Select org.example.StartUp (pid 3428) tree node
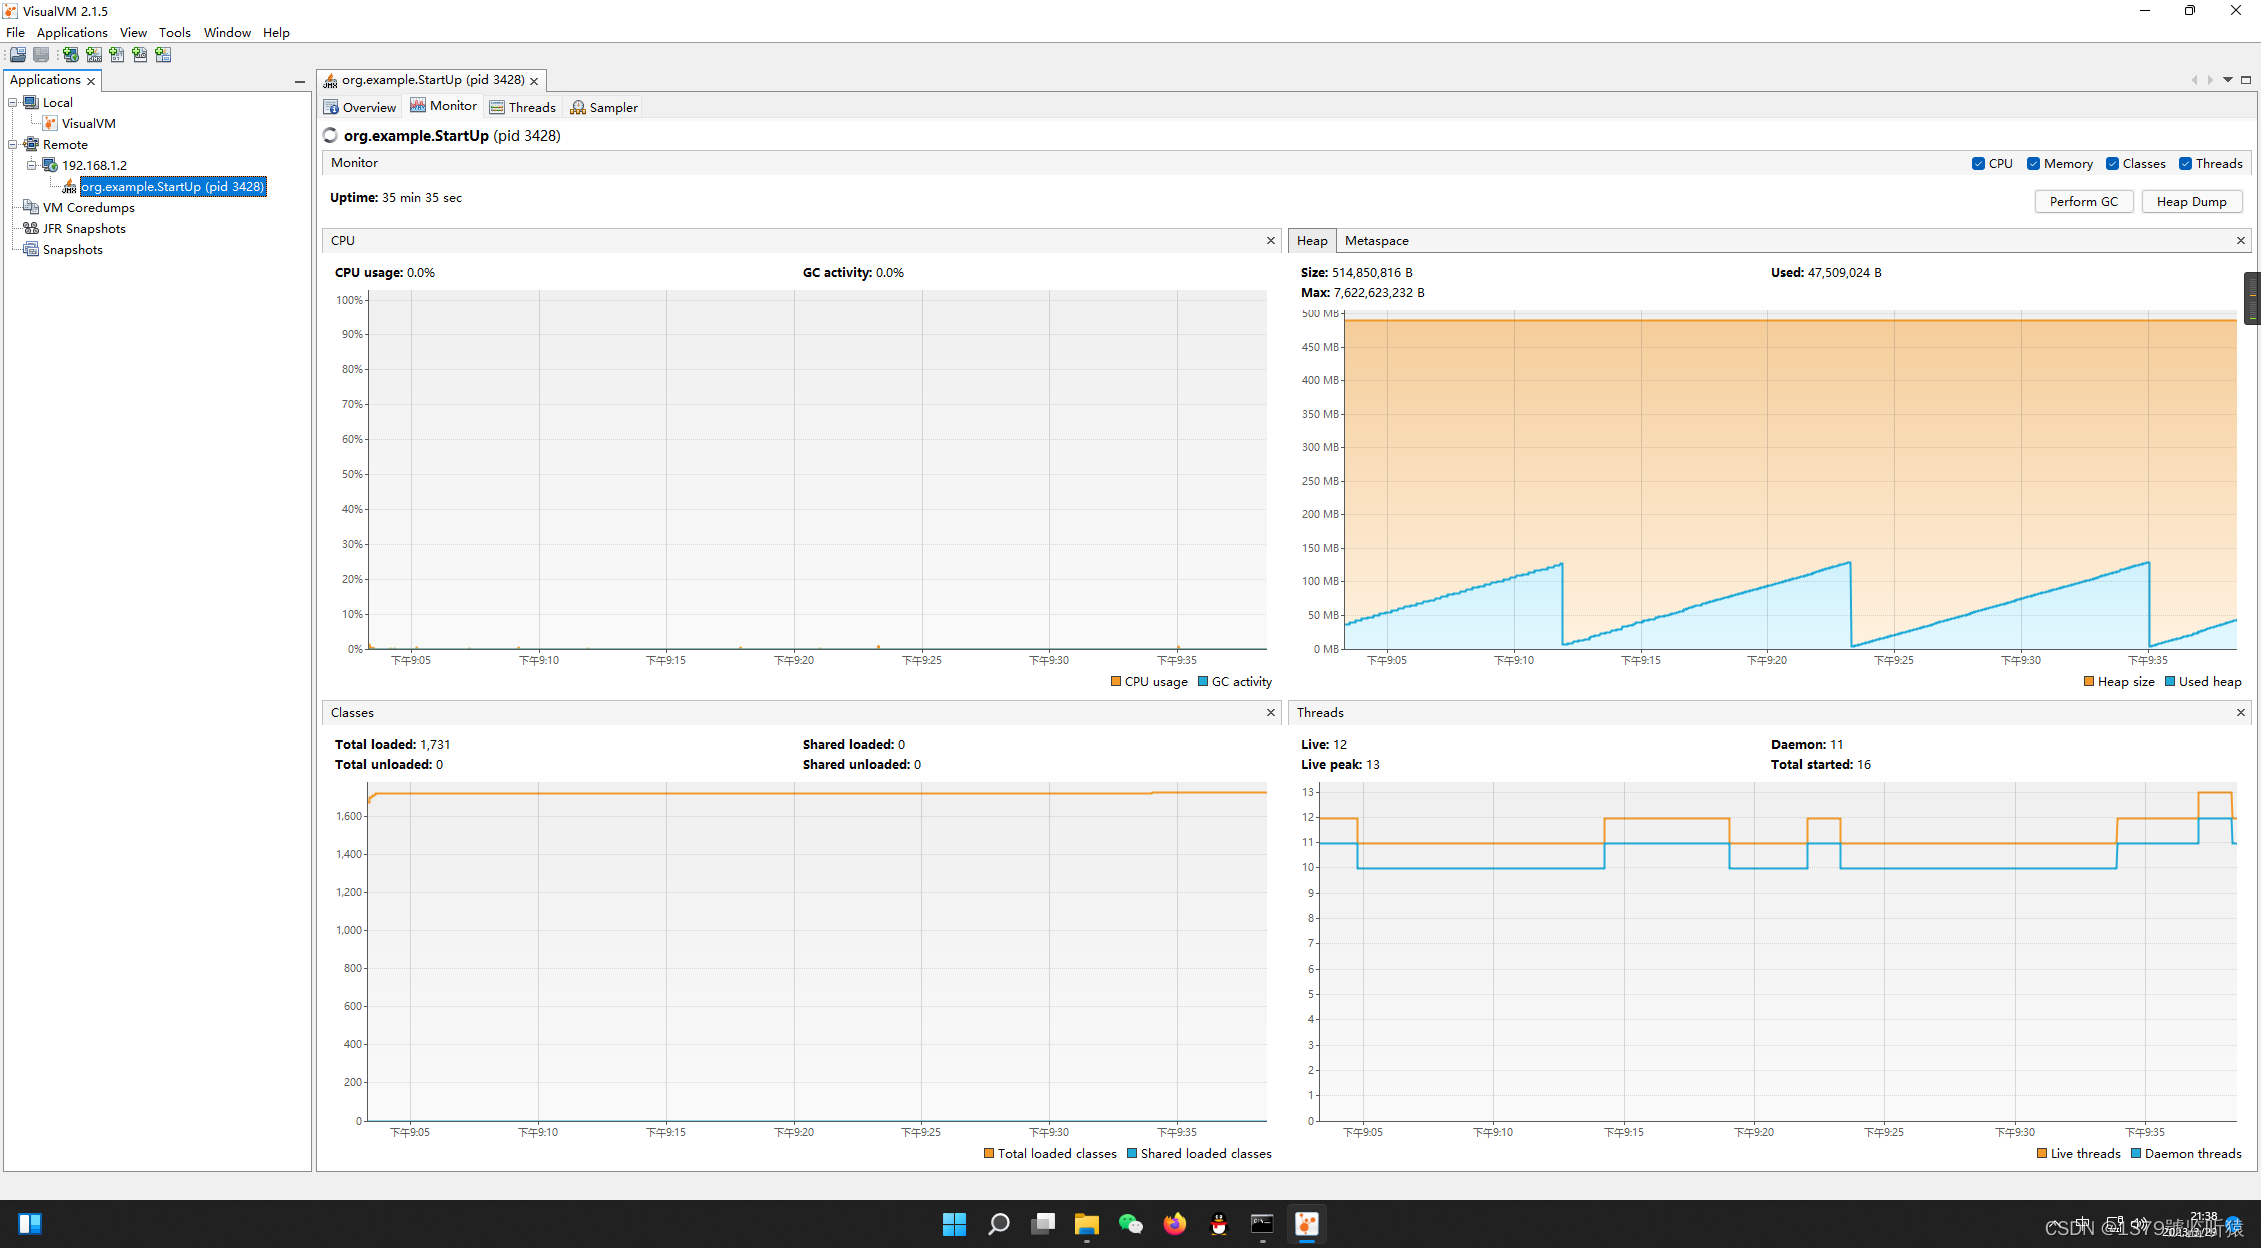This screenshot has width=2261, height=1248. click(x=173, y=186)
